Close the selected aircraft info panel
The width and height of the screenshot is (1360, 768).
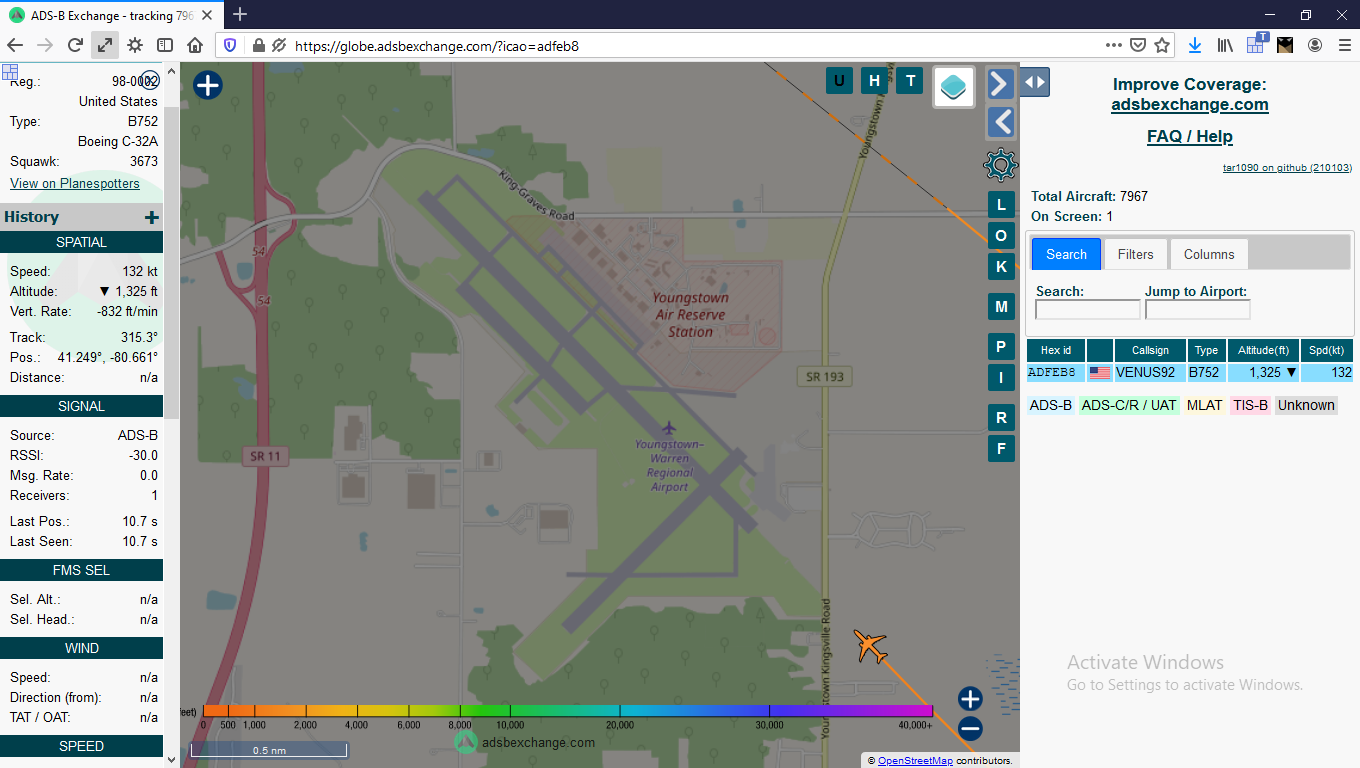coord(150,80)
